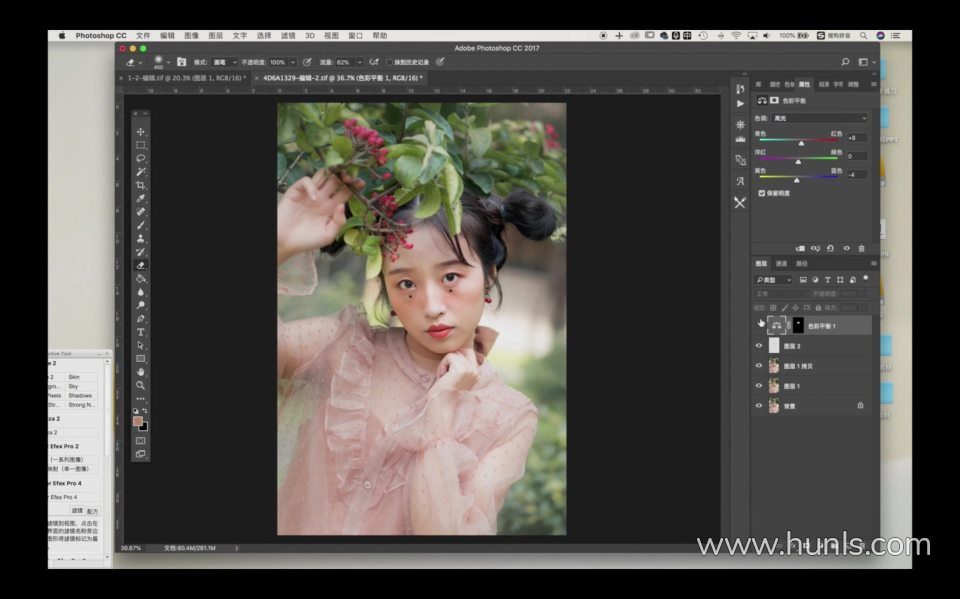The width and height of the screenshot is (960, 599).
Task: Click clip to layer icon in Properties
Action: click(800, 249)
